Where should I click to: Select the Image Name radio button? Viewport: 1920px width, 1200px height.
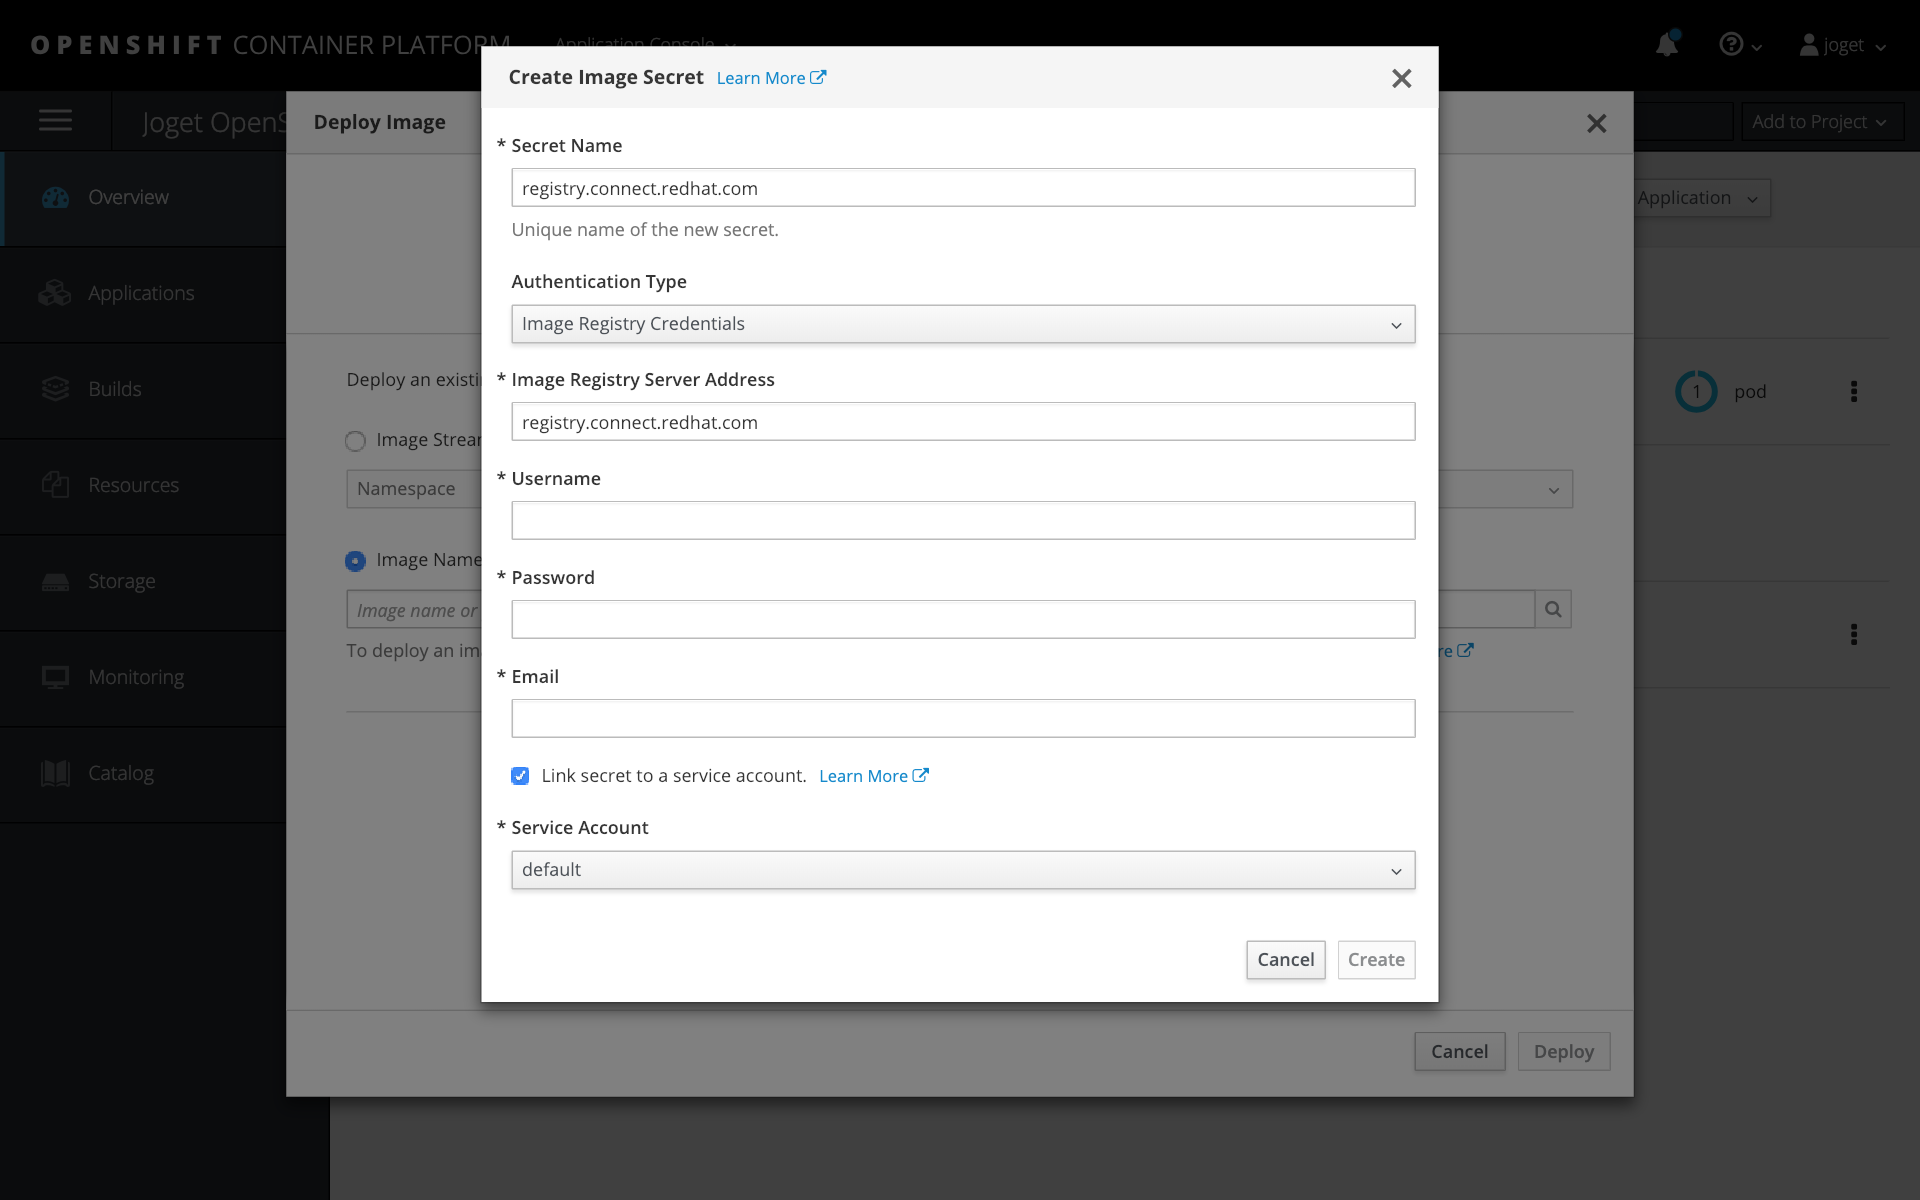click(355, 561)
